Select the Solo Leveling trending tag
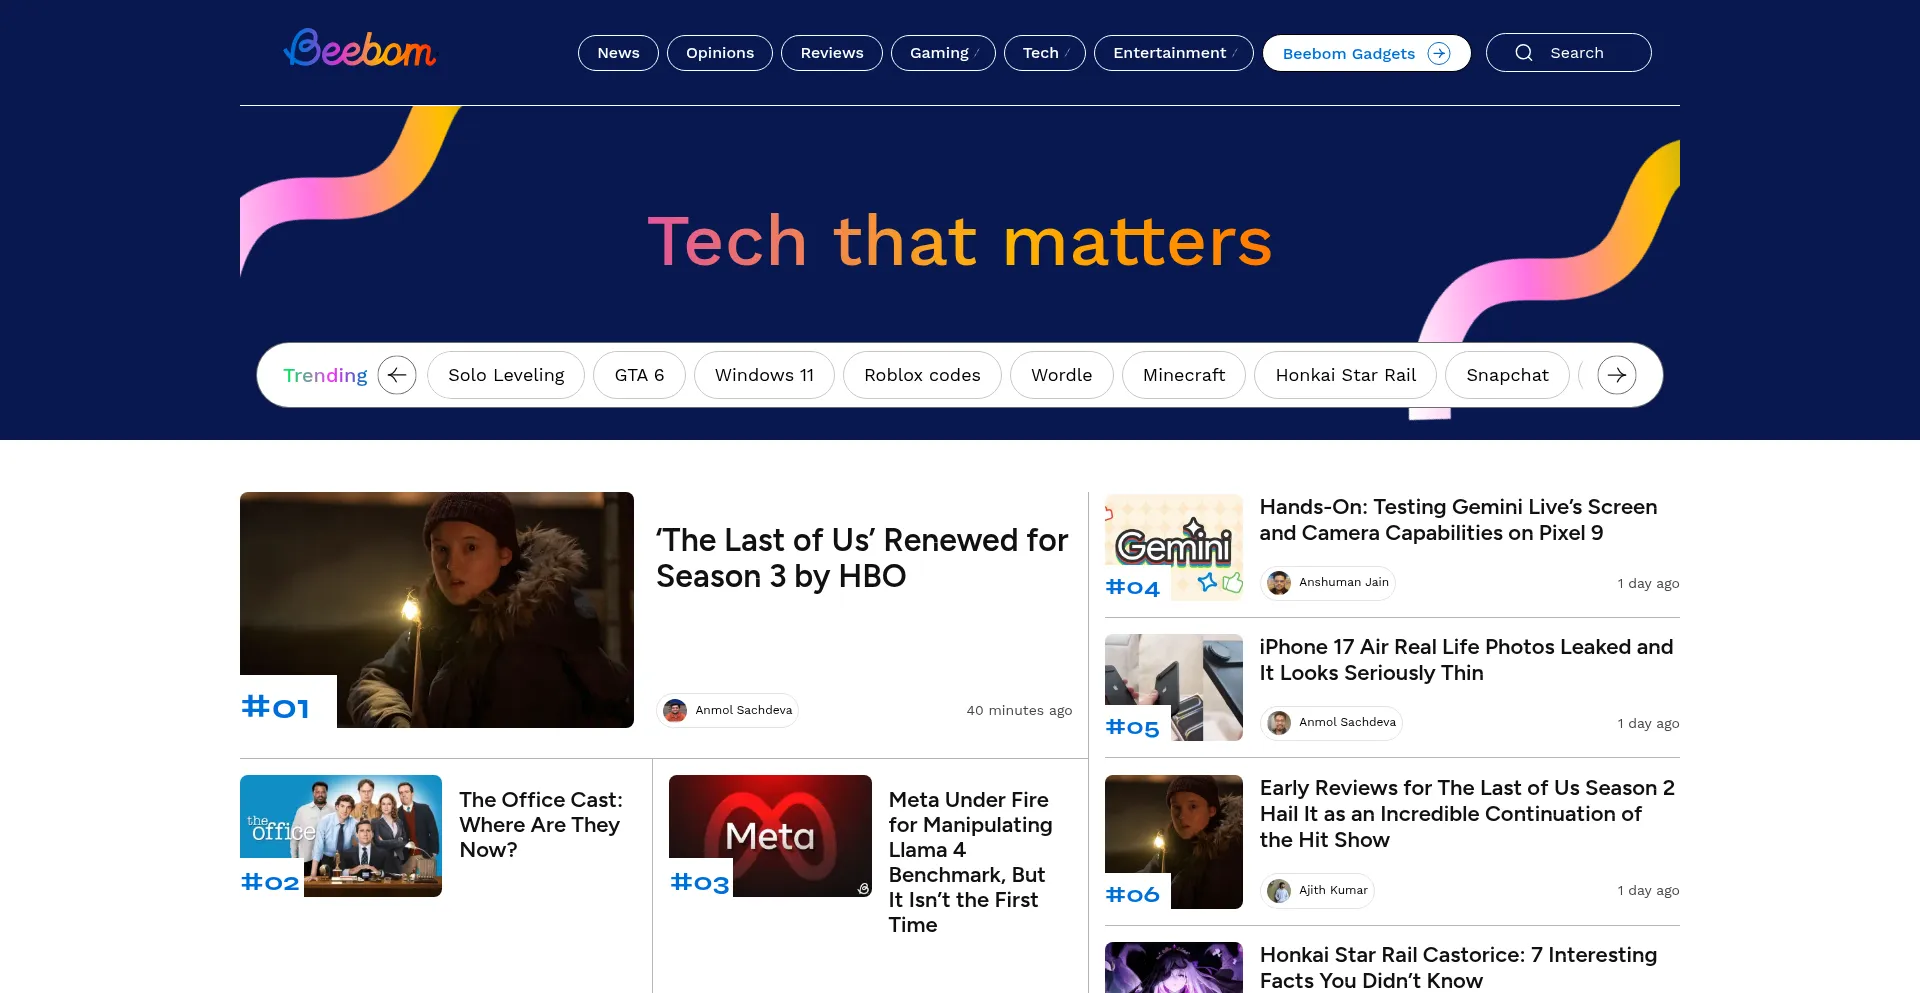 pyautogui.click(x=506, y=375)
